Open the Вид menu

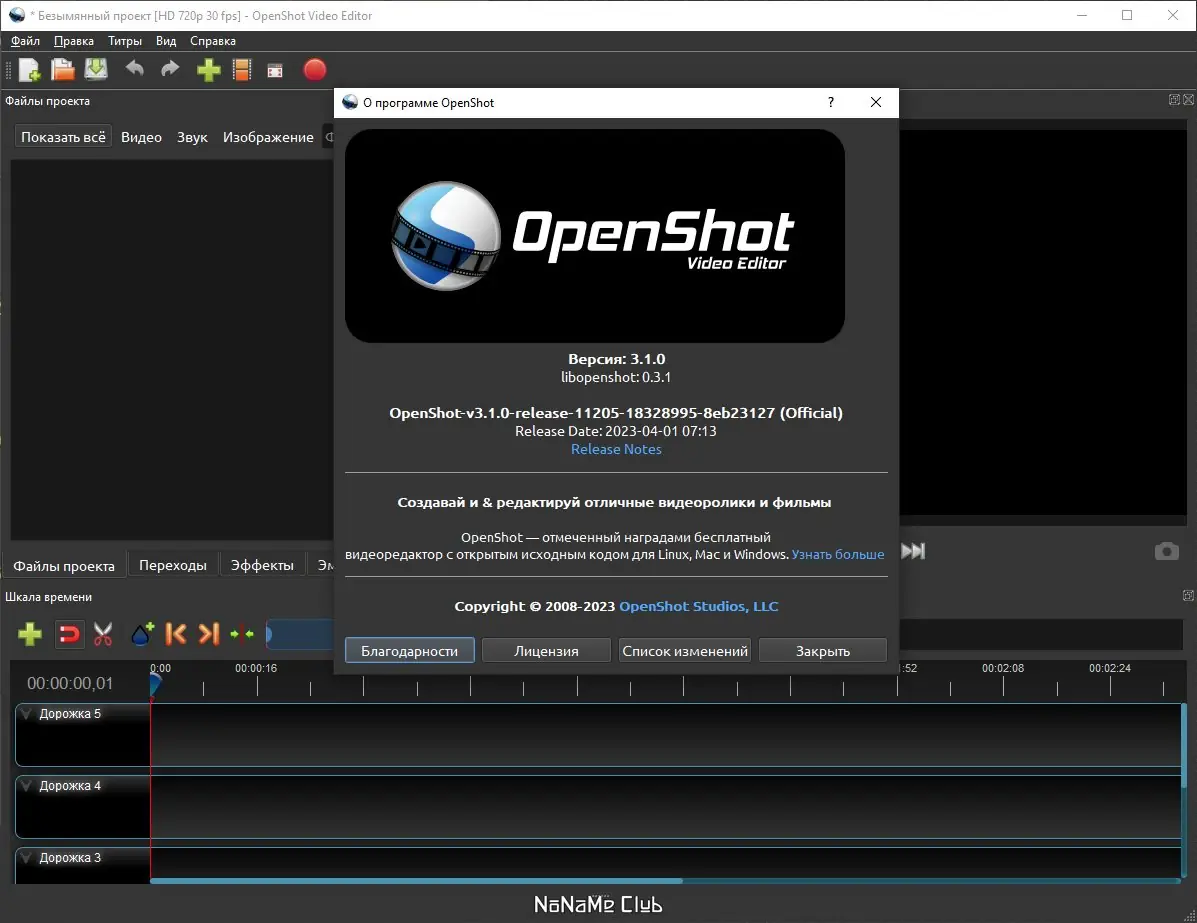click(166, 41)
